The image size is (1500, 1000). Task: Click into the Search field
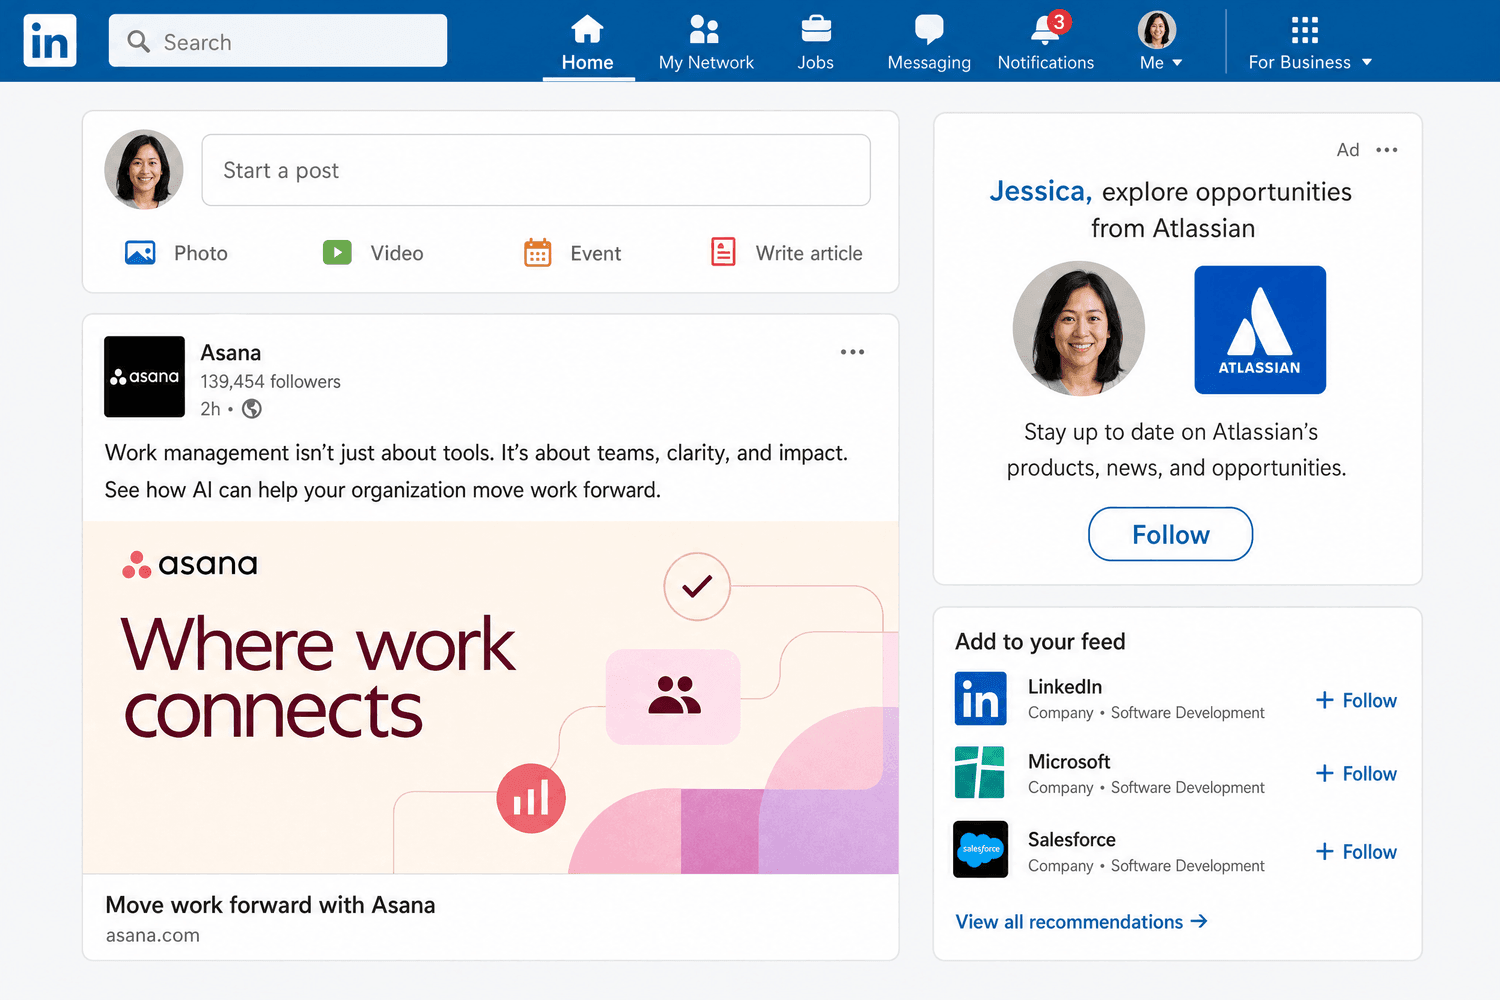pyautogui.click(x=278, y=41)
